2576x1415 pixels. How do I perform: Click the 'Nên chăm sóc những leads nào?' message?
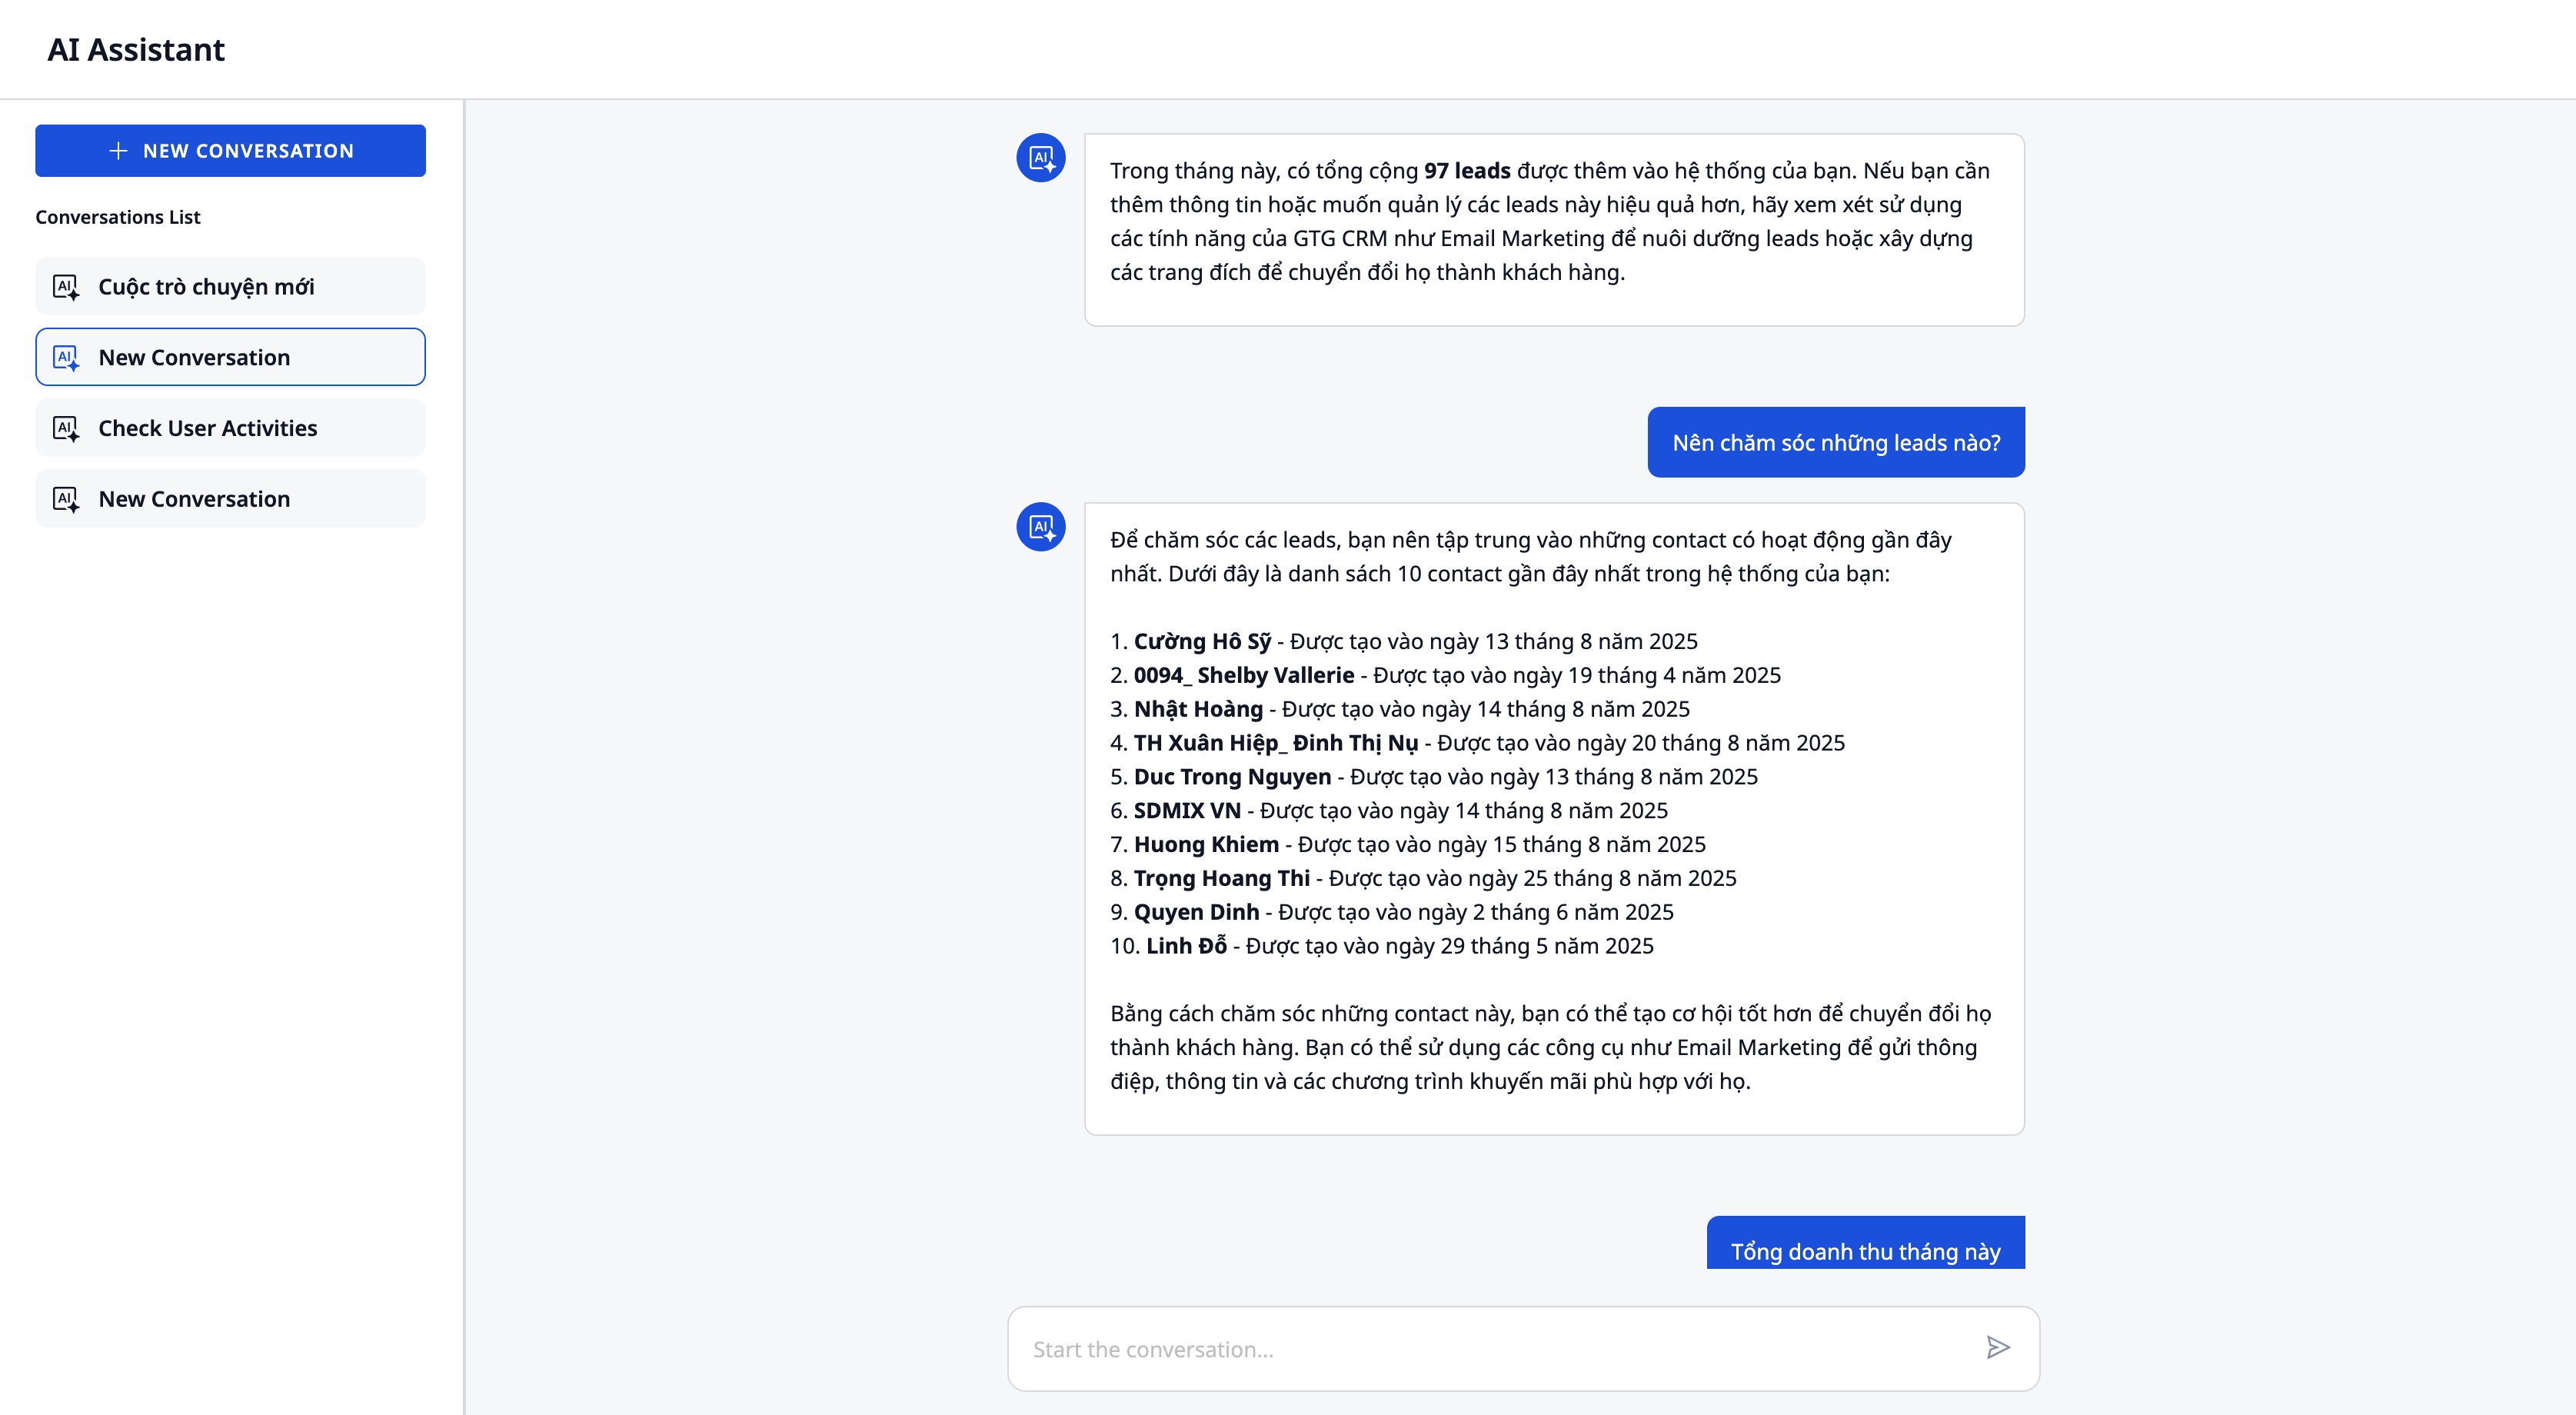click(1835, 443)
